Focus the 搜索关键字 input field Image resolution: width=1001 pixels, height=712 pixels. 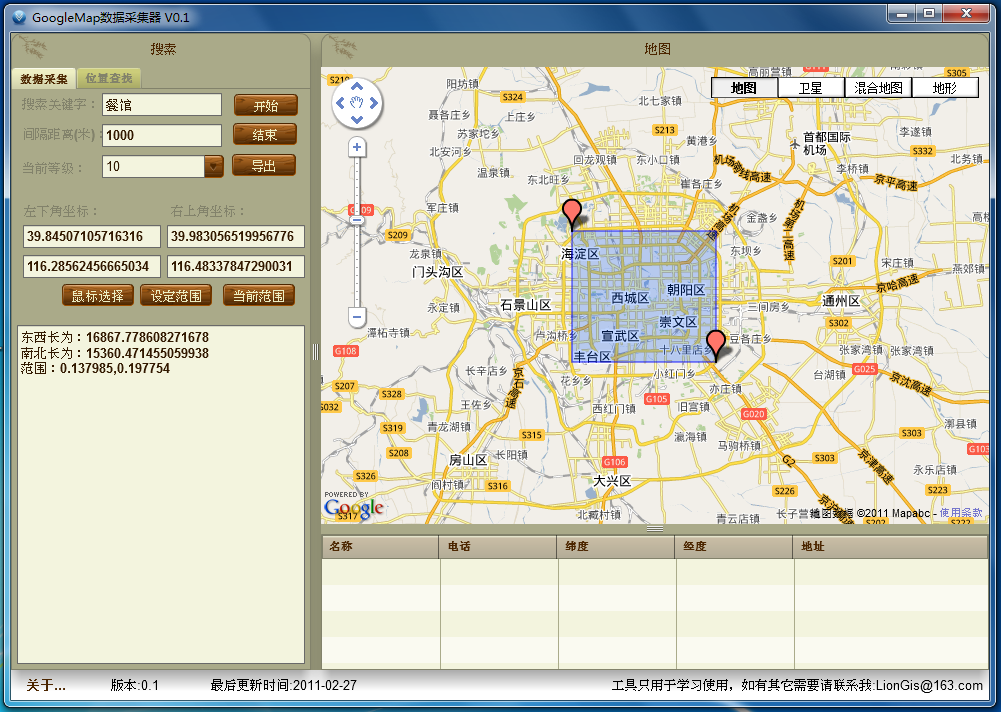[162, 105]
